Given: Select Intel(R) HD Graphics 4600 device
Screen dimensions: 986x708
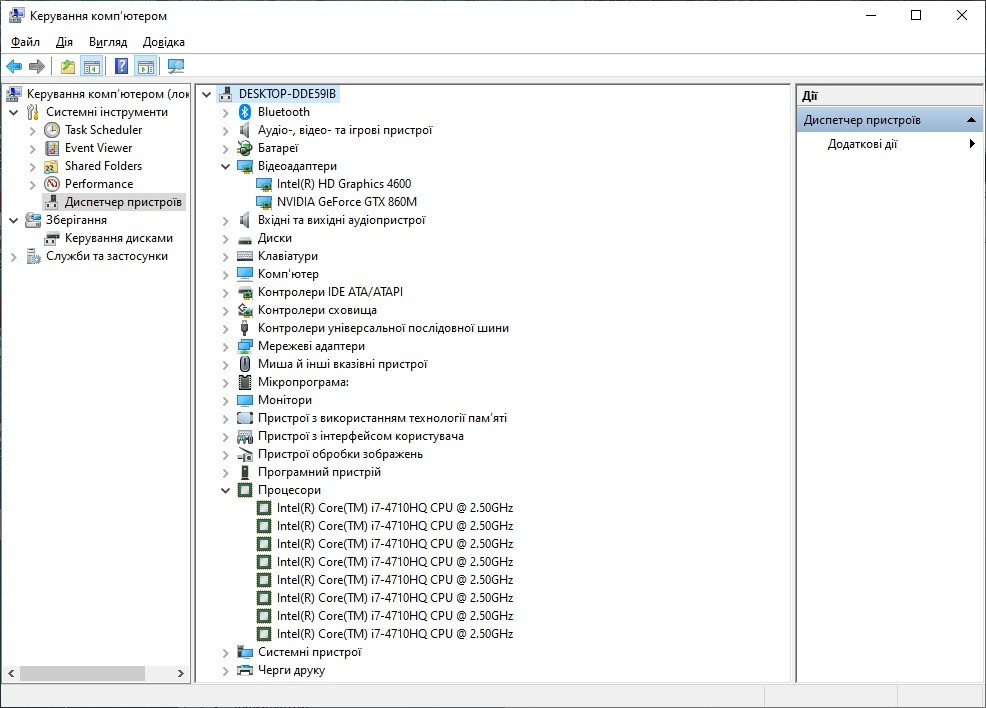Looking at the screenshot, I should (343, 184).
